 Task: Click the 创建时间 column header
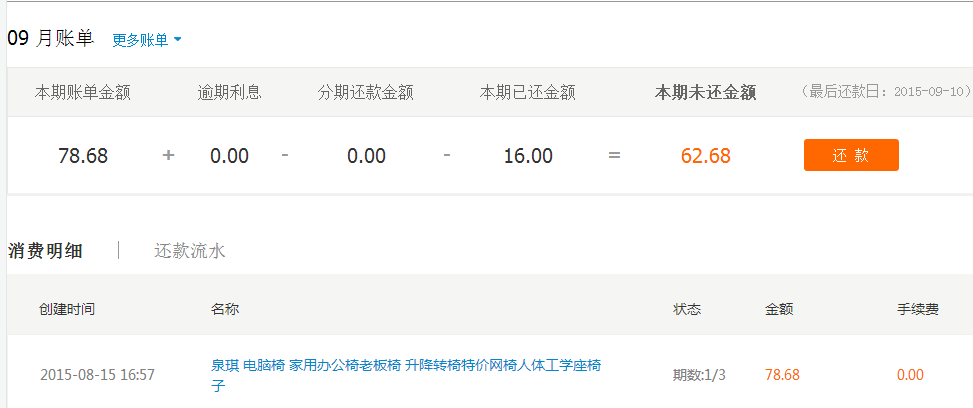pyautogui.click(x=67, y=309)
